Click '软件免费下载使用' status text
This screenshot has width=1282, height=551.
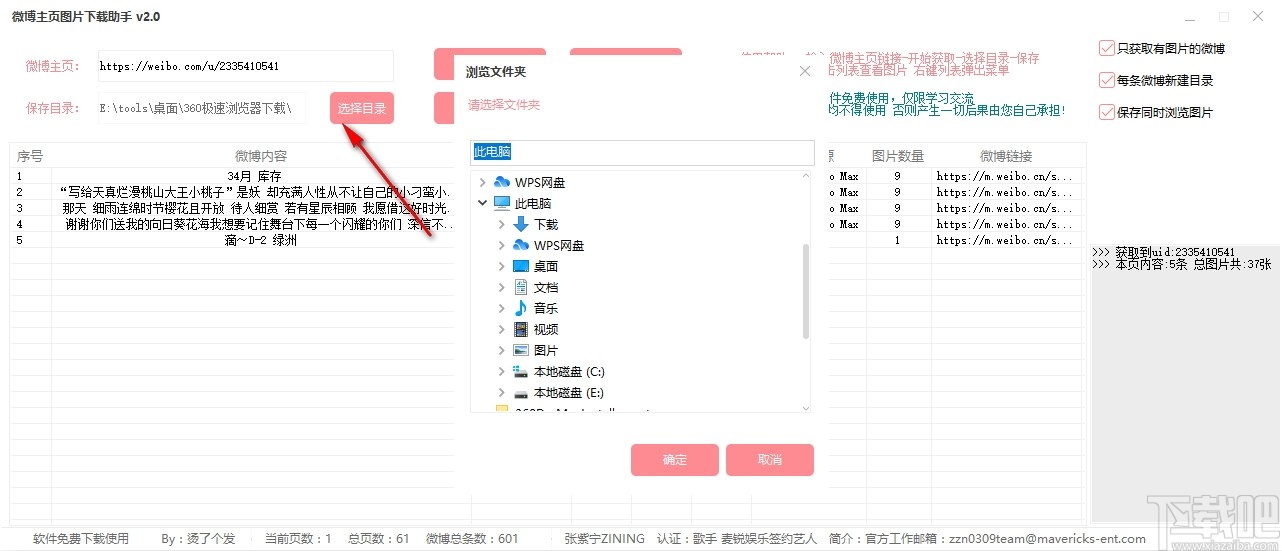[x=81, y=539]
